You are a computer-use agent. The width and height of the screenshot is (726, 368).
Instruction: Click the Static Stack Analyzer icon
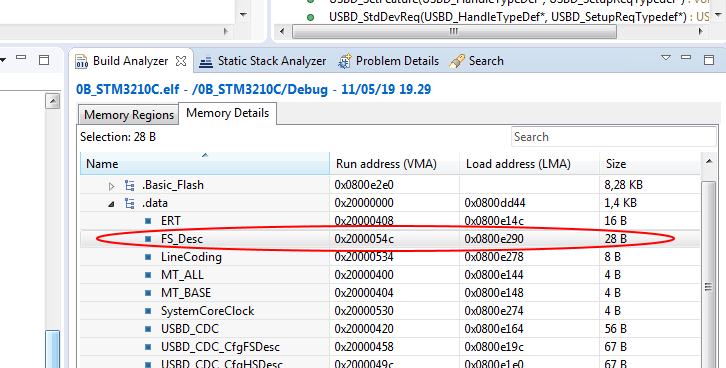206,62
